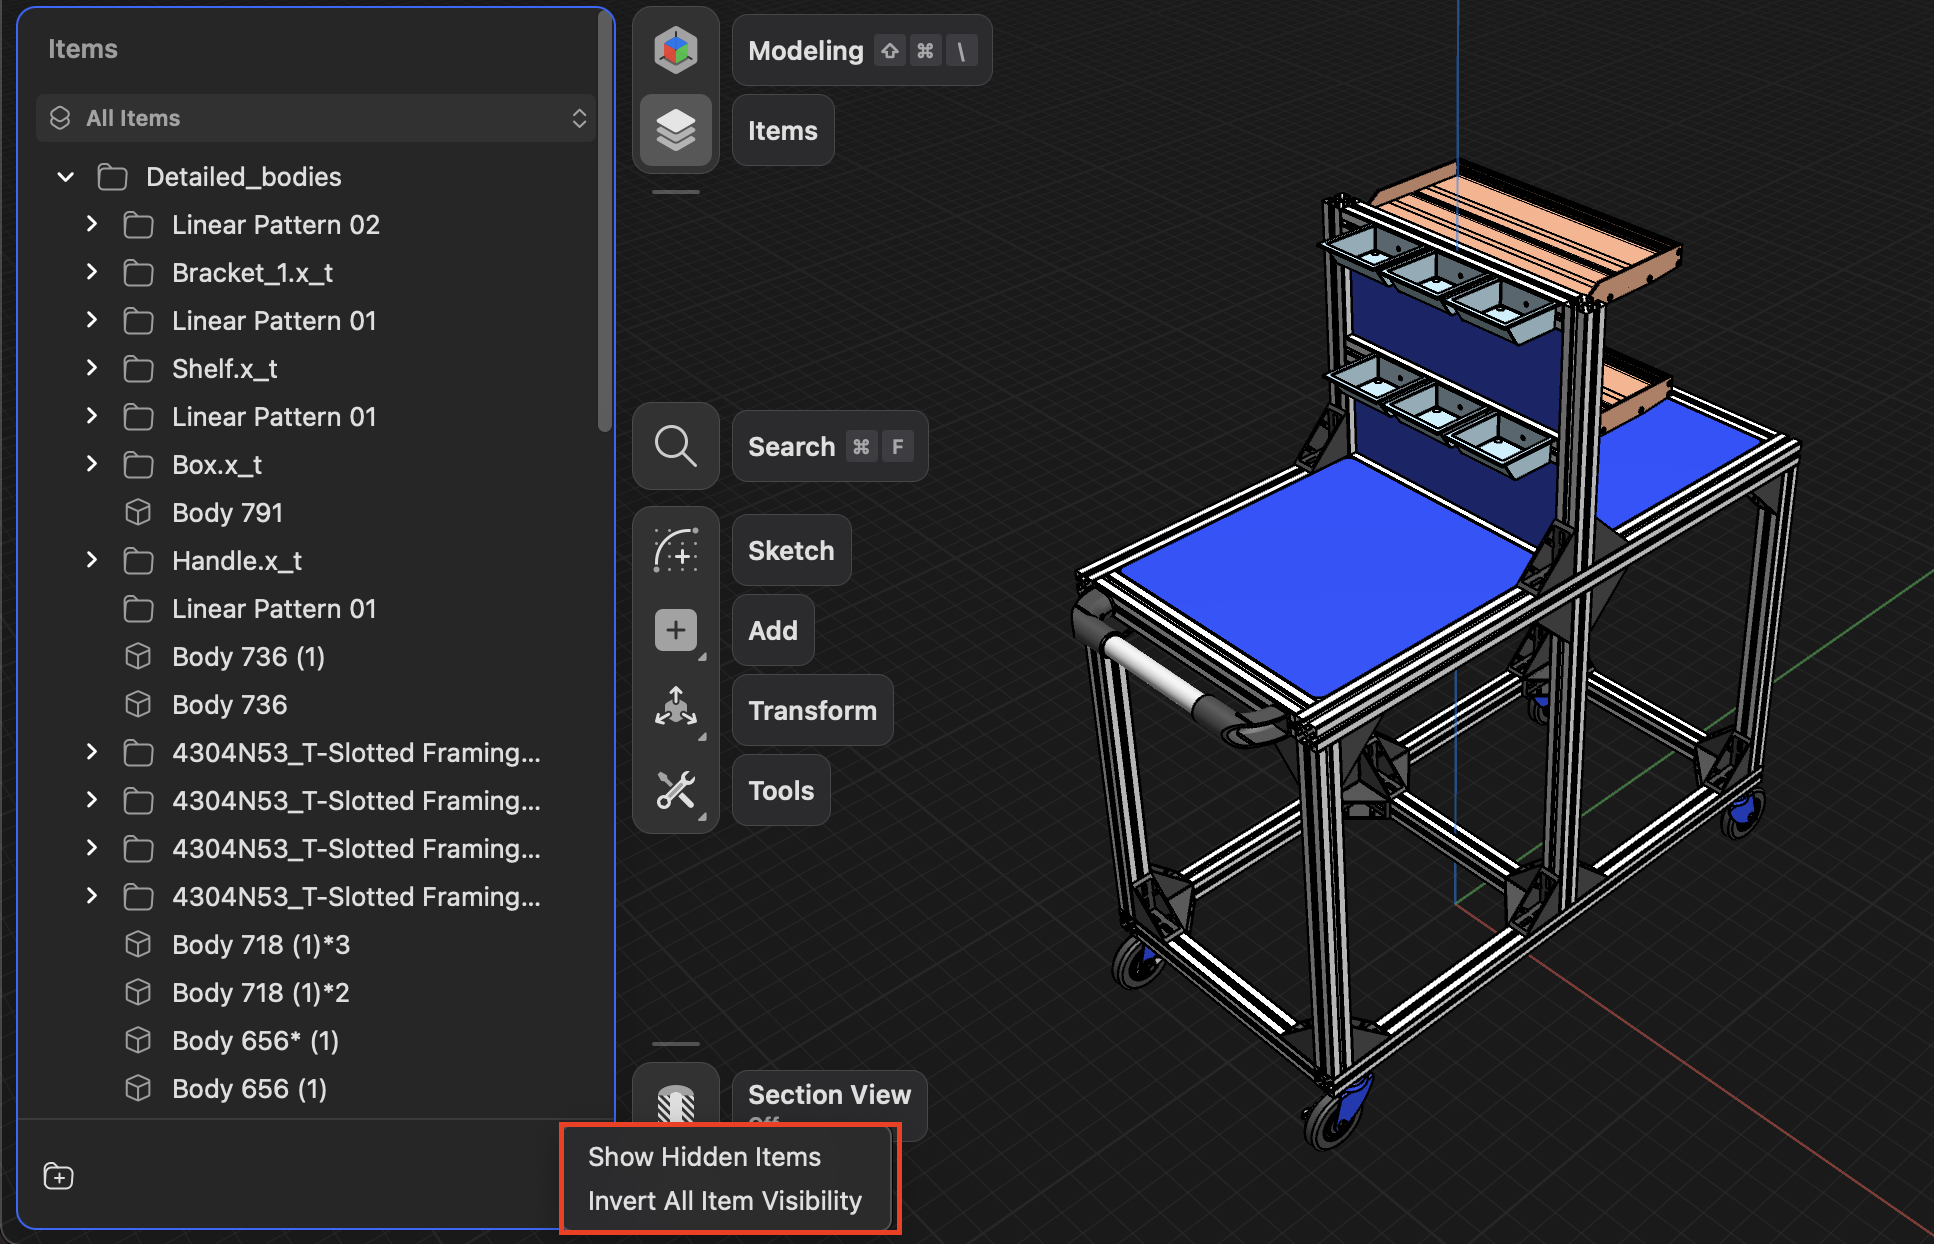Click the Body 791 cube icon
1934x1244 pixels.
(x=138, y=512)
